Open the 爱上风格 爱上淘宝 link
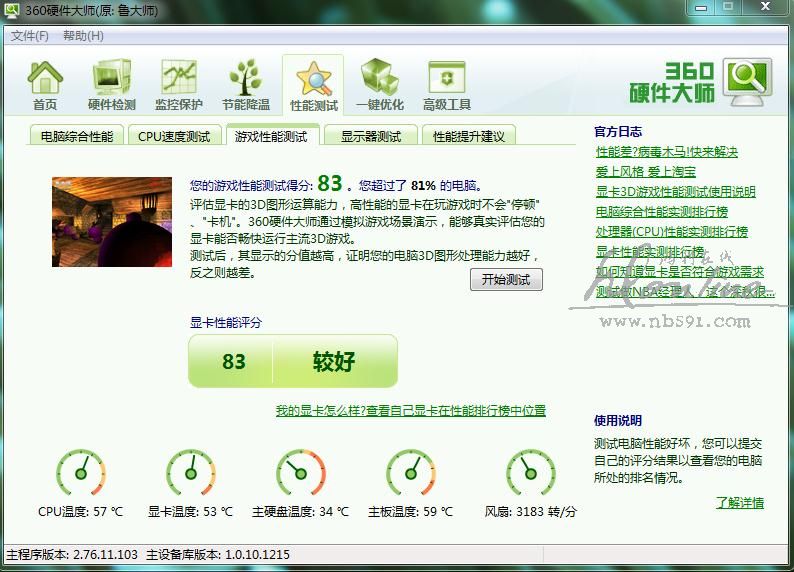This screenshot has height=572, width=794. click(x=646, y=172)
